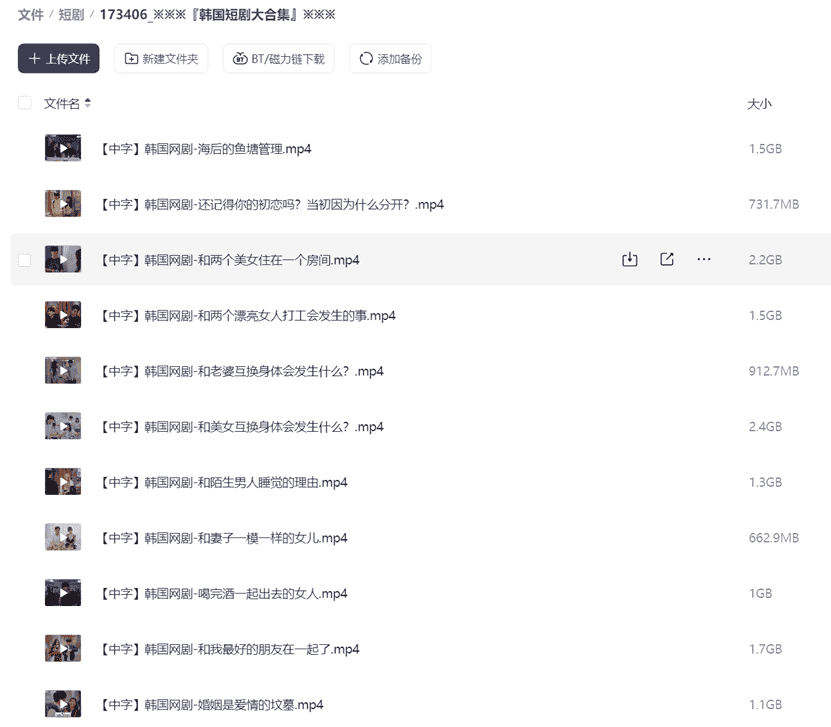Navigate to 短剧 breadcrumb folder
Screen dimensions: 831x727
tap(71, 15)
